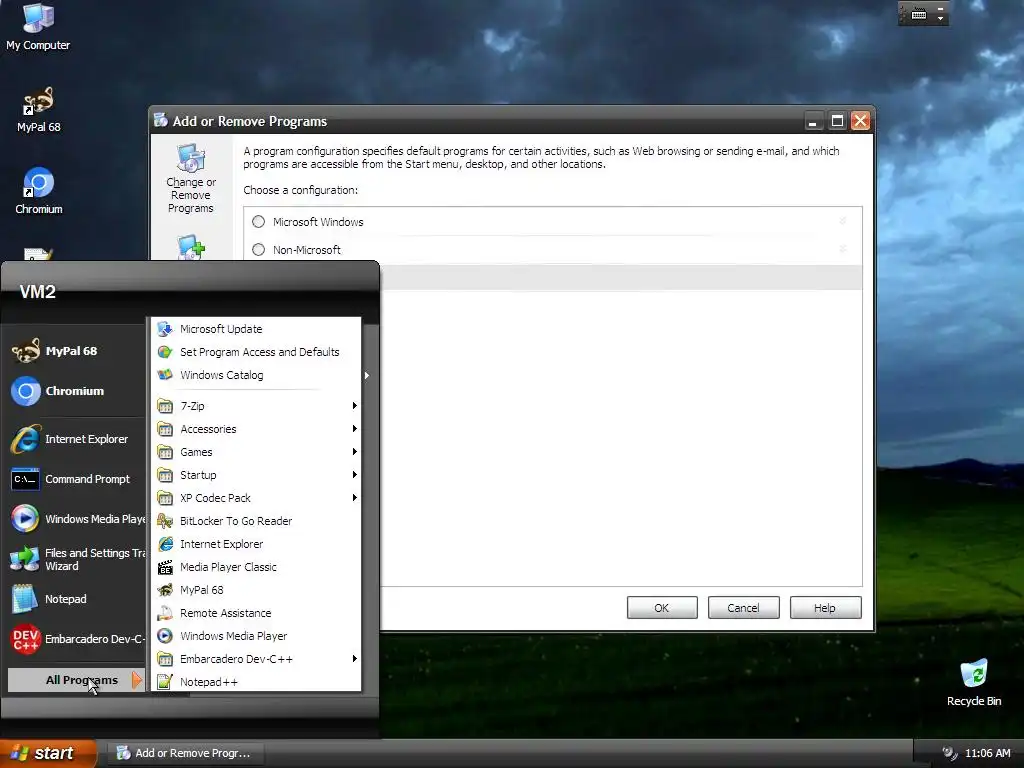Select the Microsoft Windows configuration radio
The width and height of the screenshot is (1024, 768).
point(259,222)
